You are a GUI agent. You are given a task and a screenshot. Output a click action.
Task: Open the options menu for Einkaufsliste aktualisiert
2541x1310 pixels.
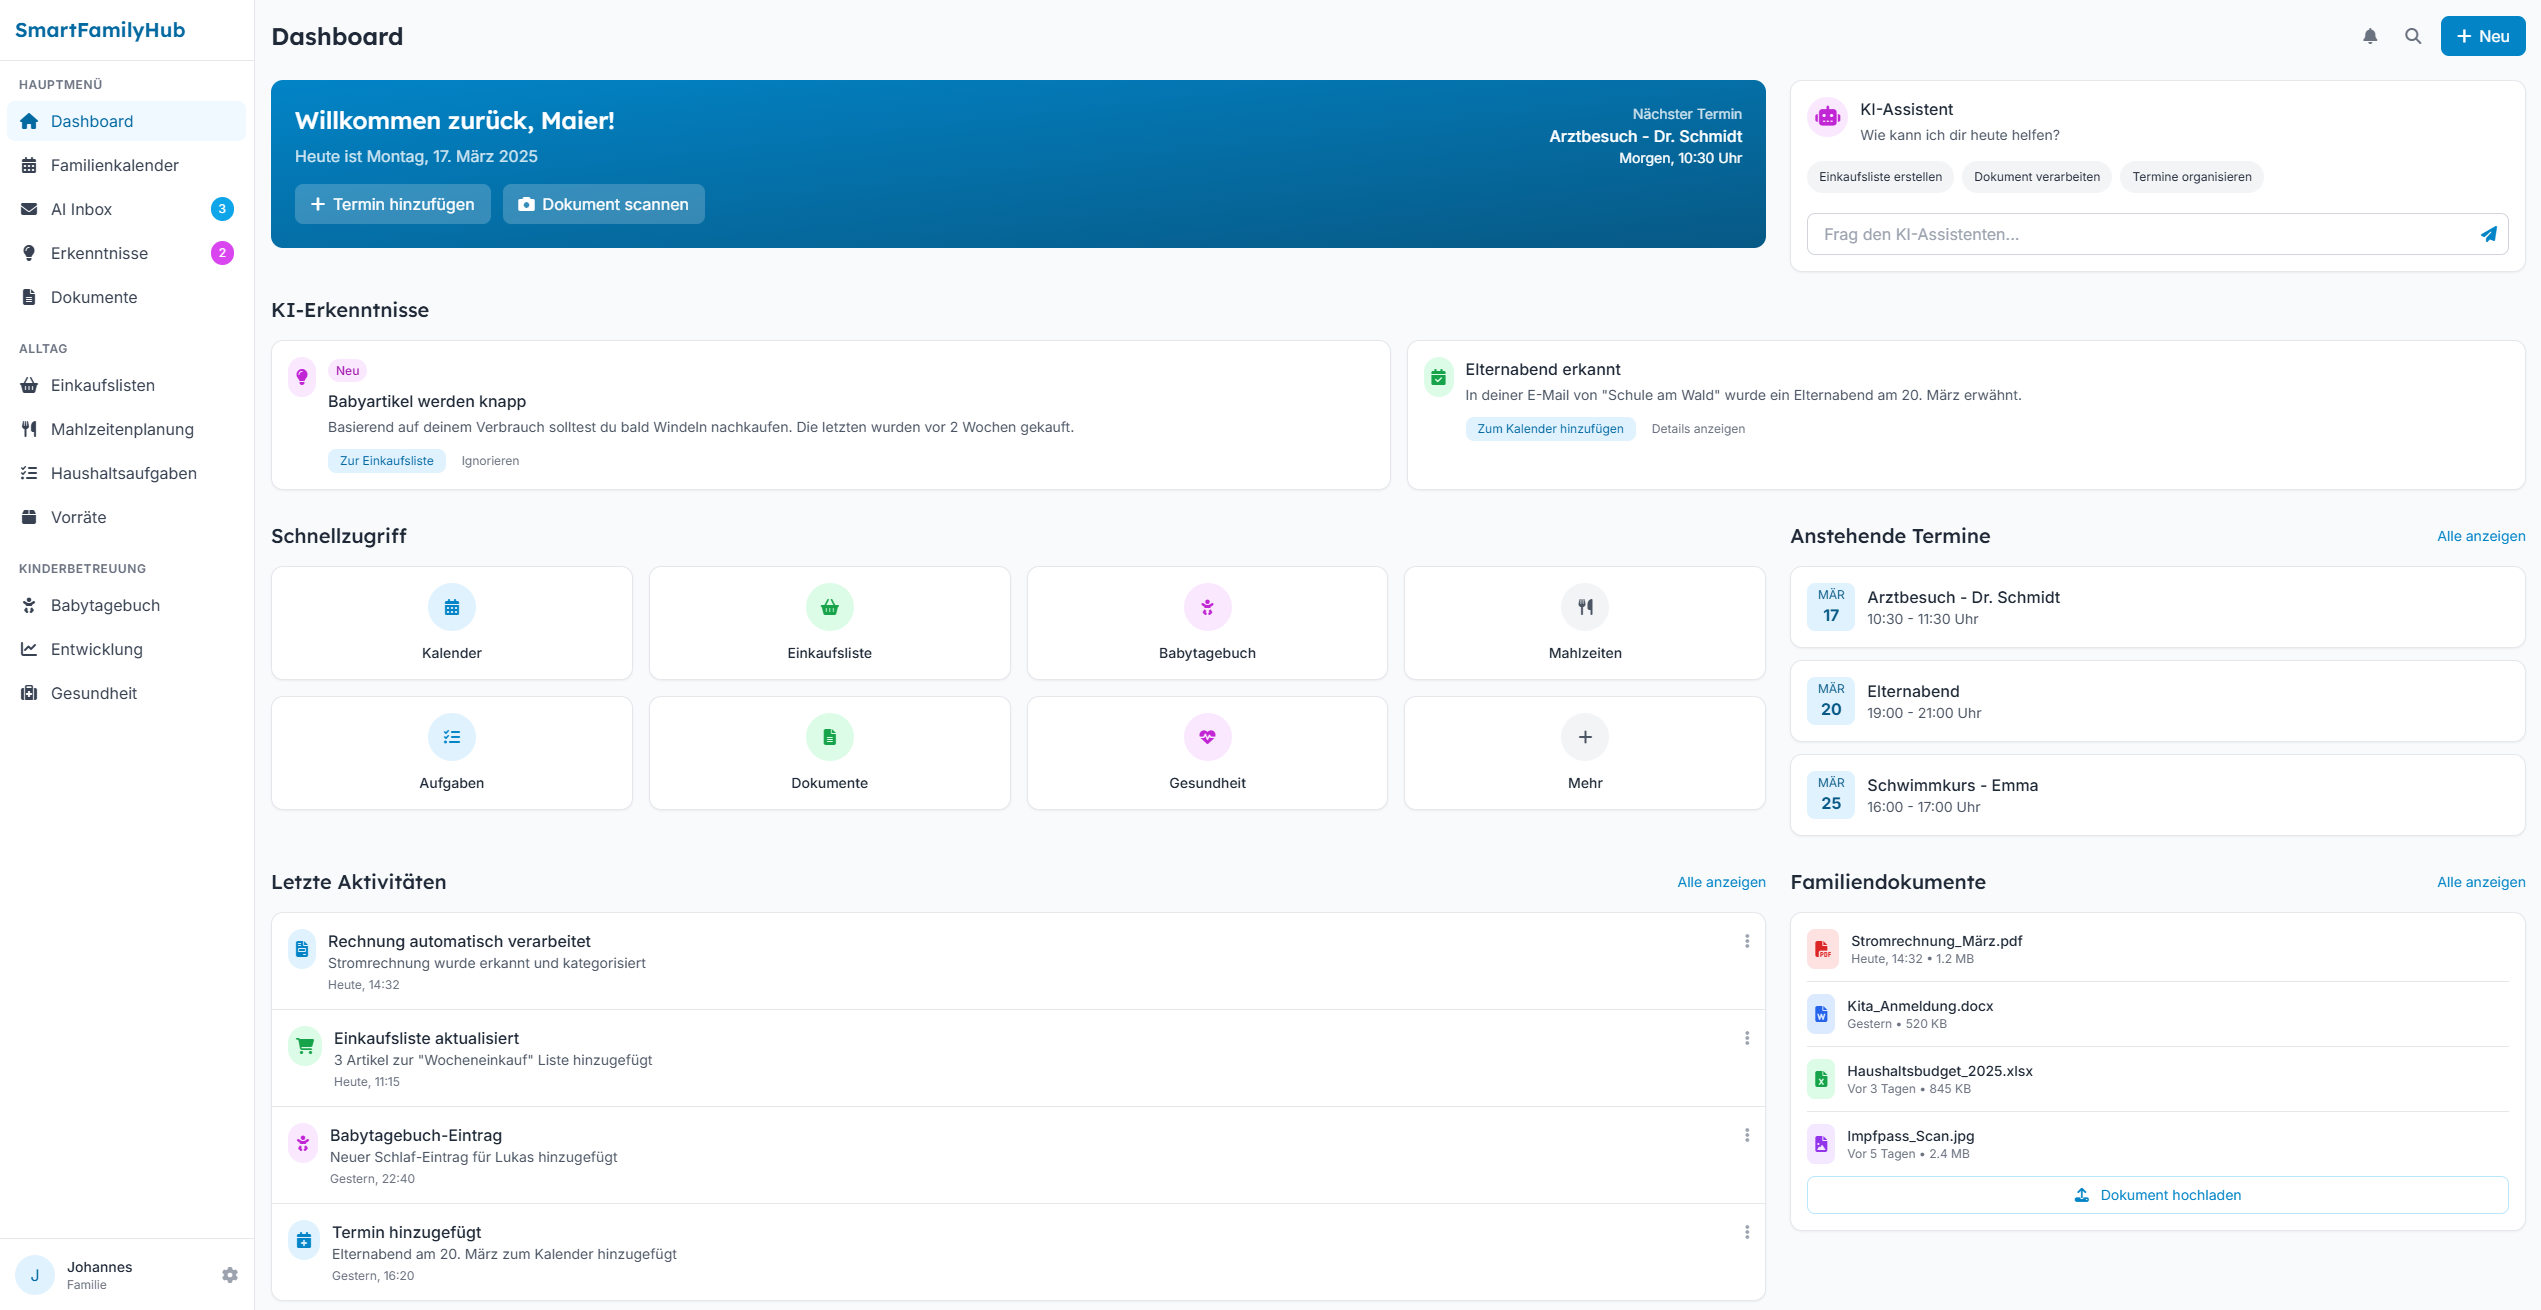(x=1747, y=1038)
